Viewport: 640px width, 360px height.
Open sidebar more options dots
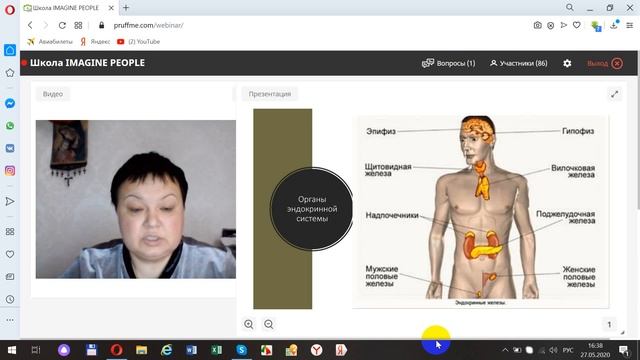tap(10, 320)
